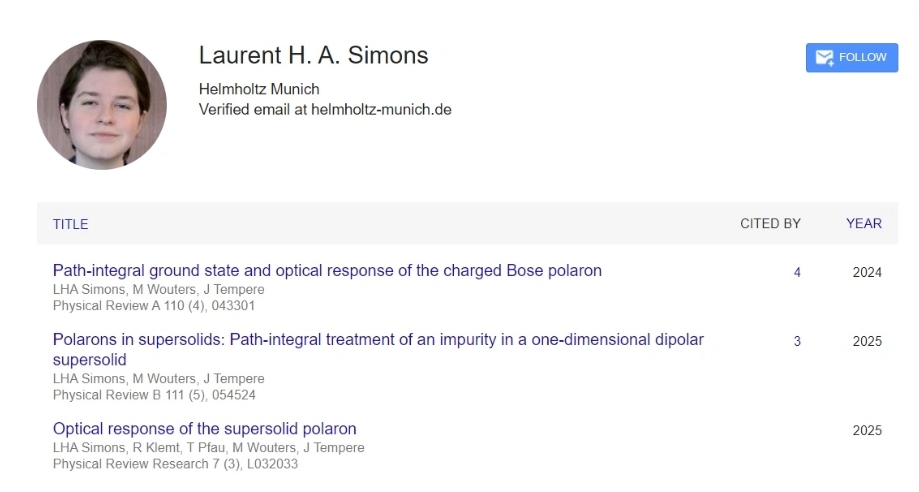Click the 2024 year of the first paper

[867, 272]
